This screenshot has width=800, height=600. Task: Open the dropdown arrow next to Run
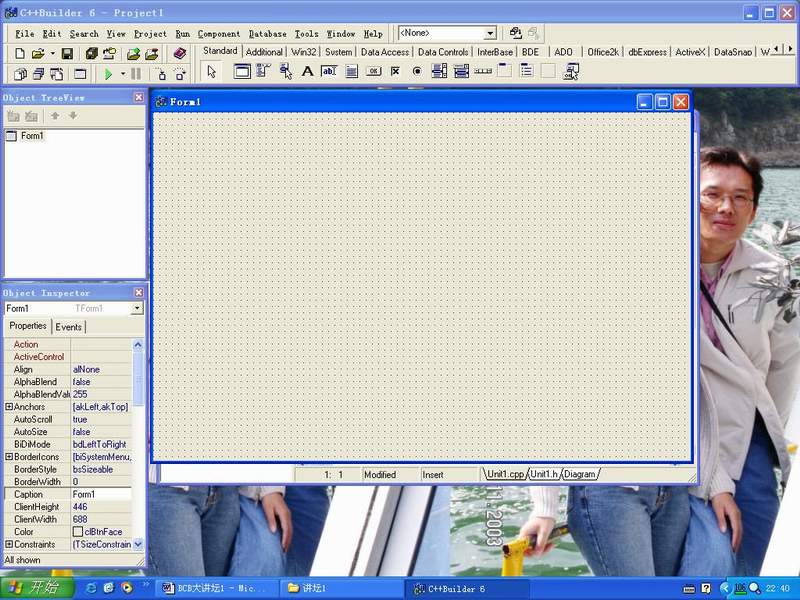tap(123, 74)
